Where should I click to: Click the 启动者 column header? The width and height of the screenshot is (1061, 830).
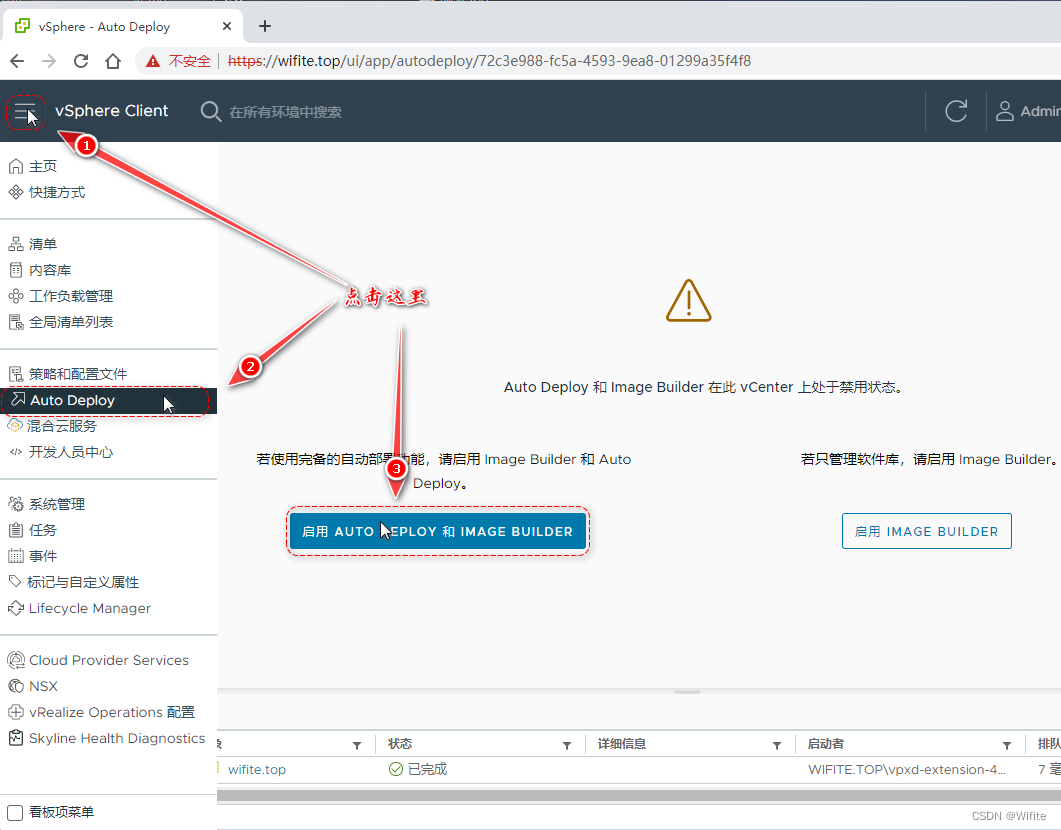coord(826,744)
